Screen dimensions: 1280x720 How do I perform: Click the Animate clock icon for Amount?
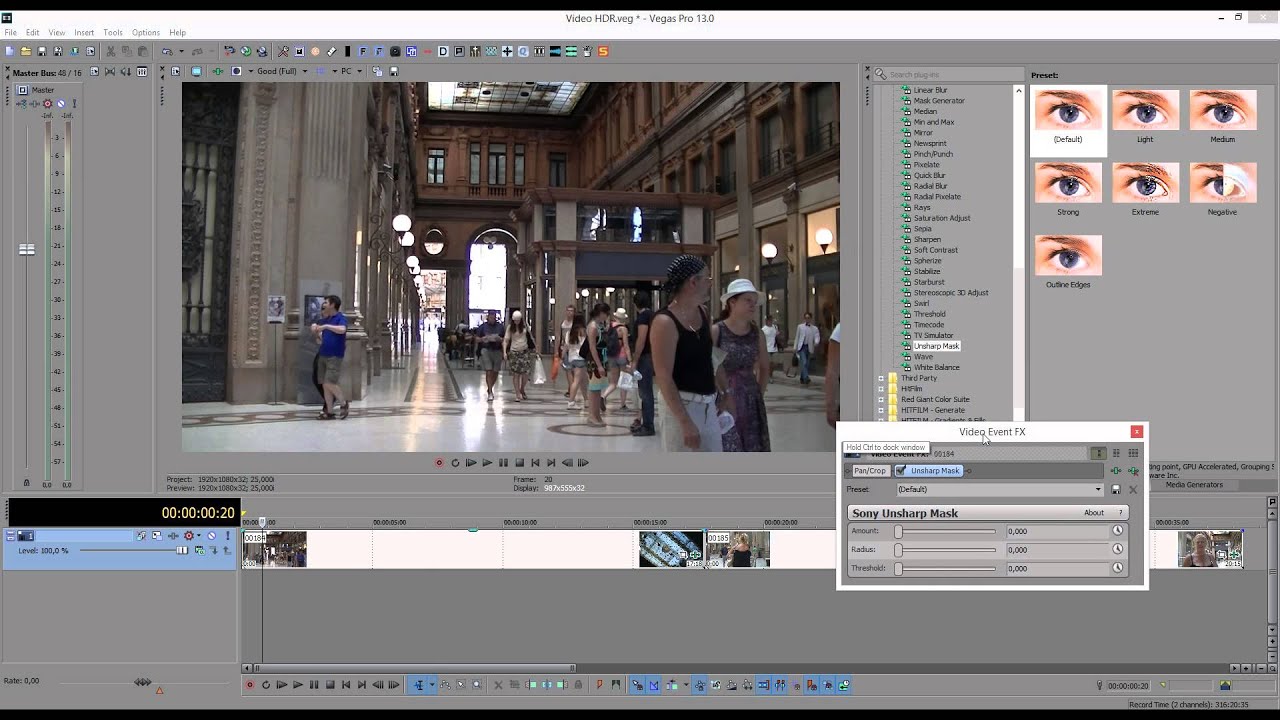pyautogui.click(x=1117, y=530)
